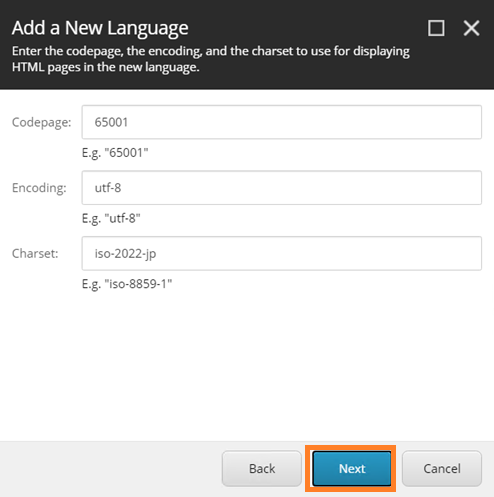Place the cursor on the iso-2022-jp value text

point(125,254)
